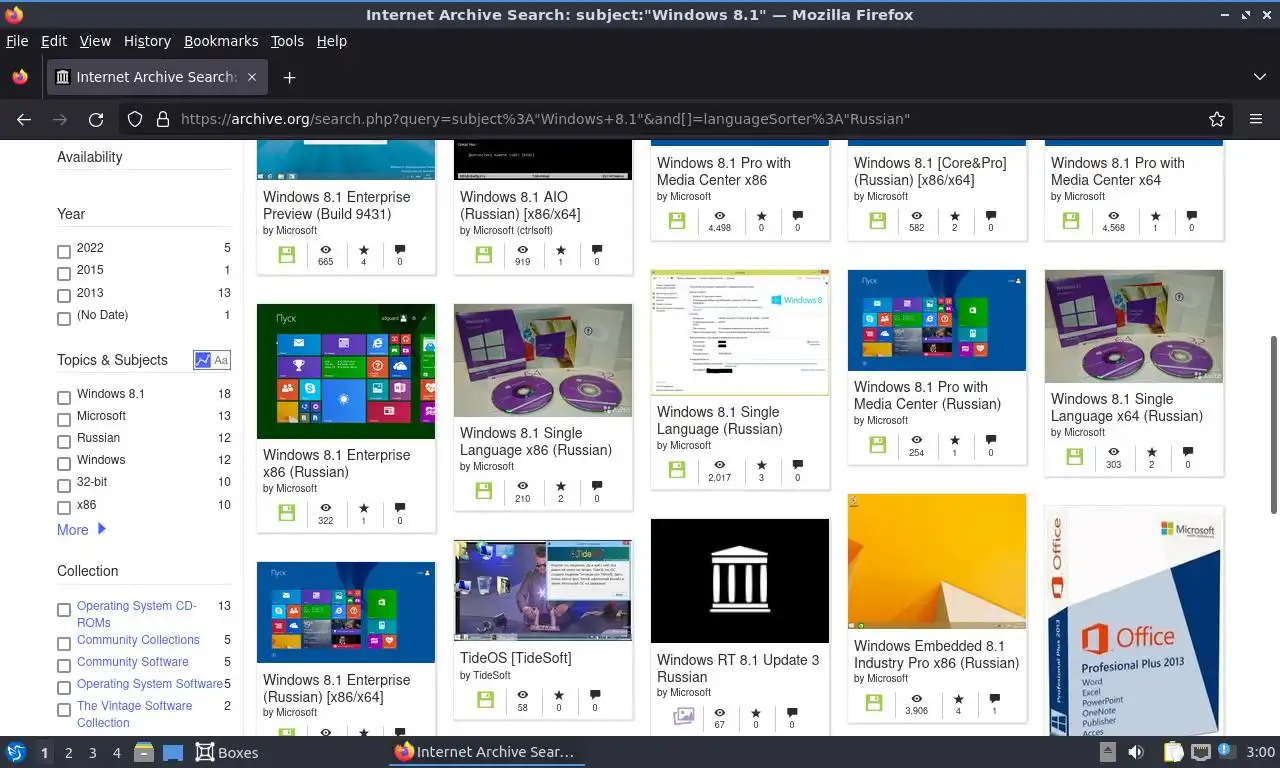Image resolution: width=1280 pixels, height=768 pixels.
Task: Open the Firefox hamburger application menu
Action: tap(1256, 119)
